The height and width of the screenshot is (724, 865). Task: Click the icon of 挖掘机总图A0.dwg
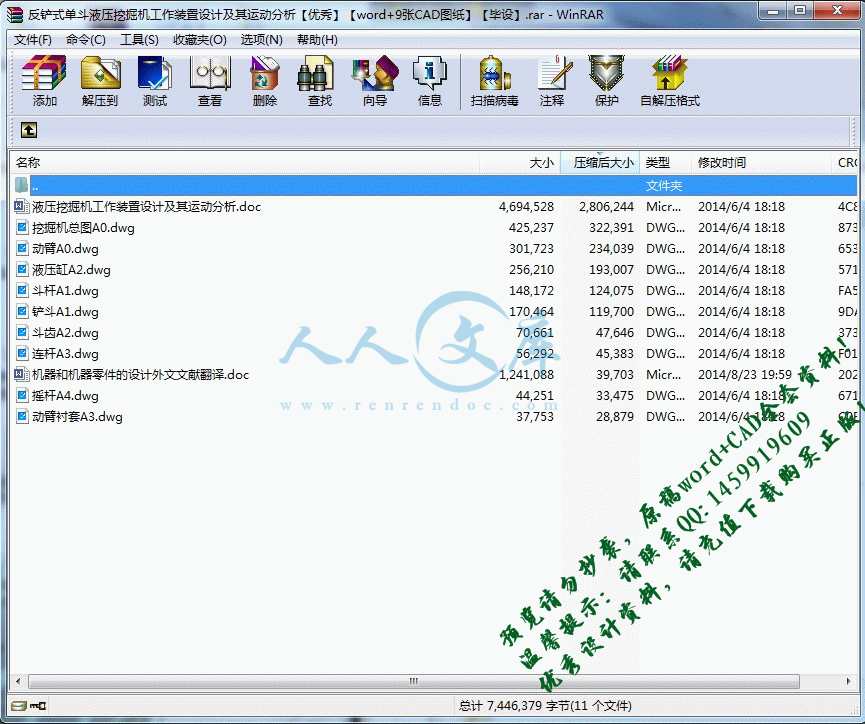pyautogui.click(x=22, y=227)
